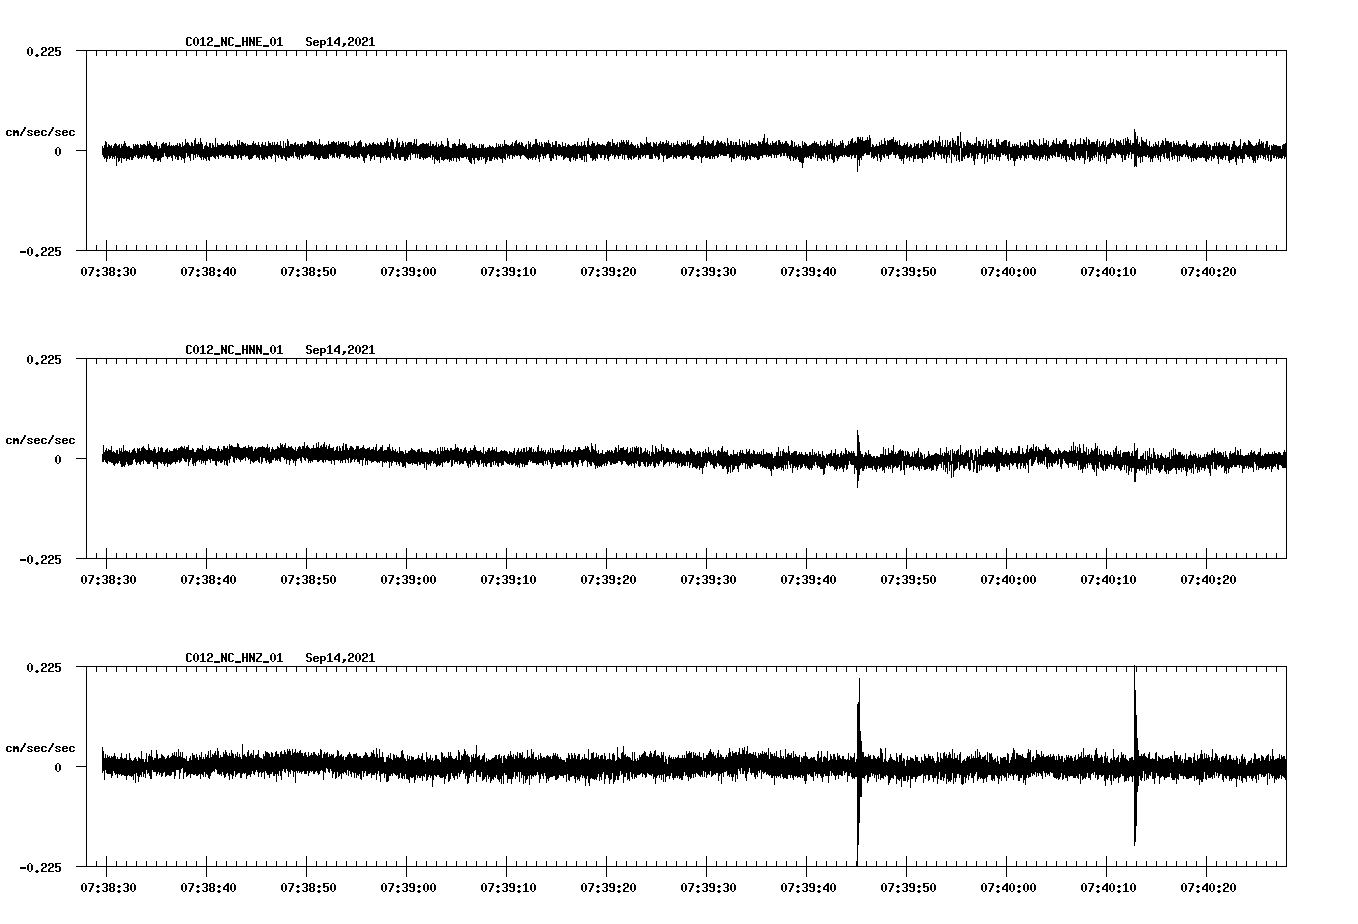This screenshot has height=924, width=1358.
Task: Click time label 07:40:00 under HNE plot
Action: click(1008, 272)
